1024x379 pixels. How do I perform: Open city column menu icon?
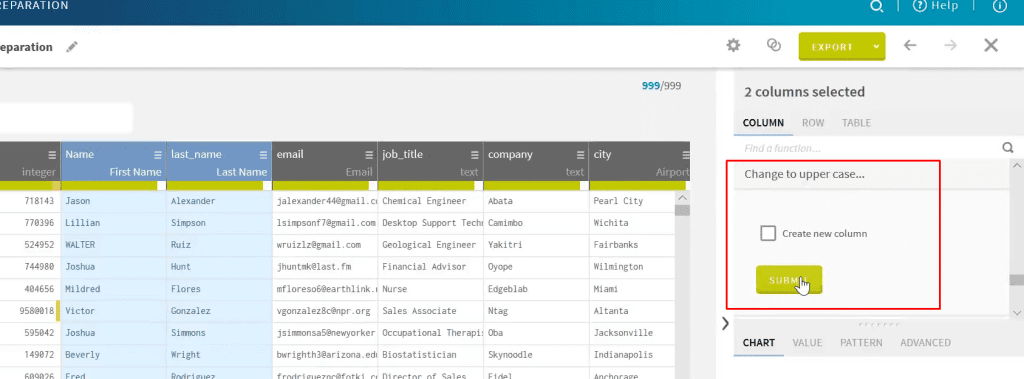[x=686, y=155]
